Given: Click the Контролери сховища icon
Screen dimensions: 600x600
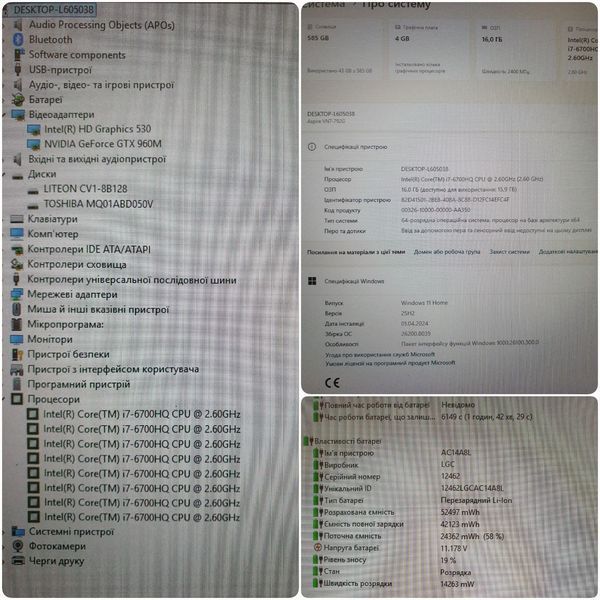Looking at the screenshot, I should click(17, 264).
